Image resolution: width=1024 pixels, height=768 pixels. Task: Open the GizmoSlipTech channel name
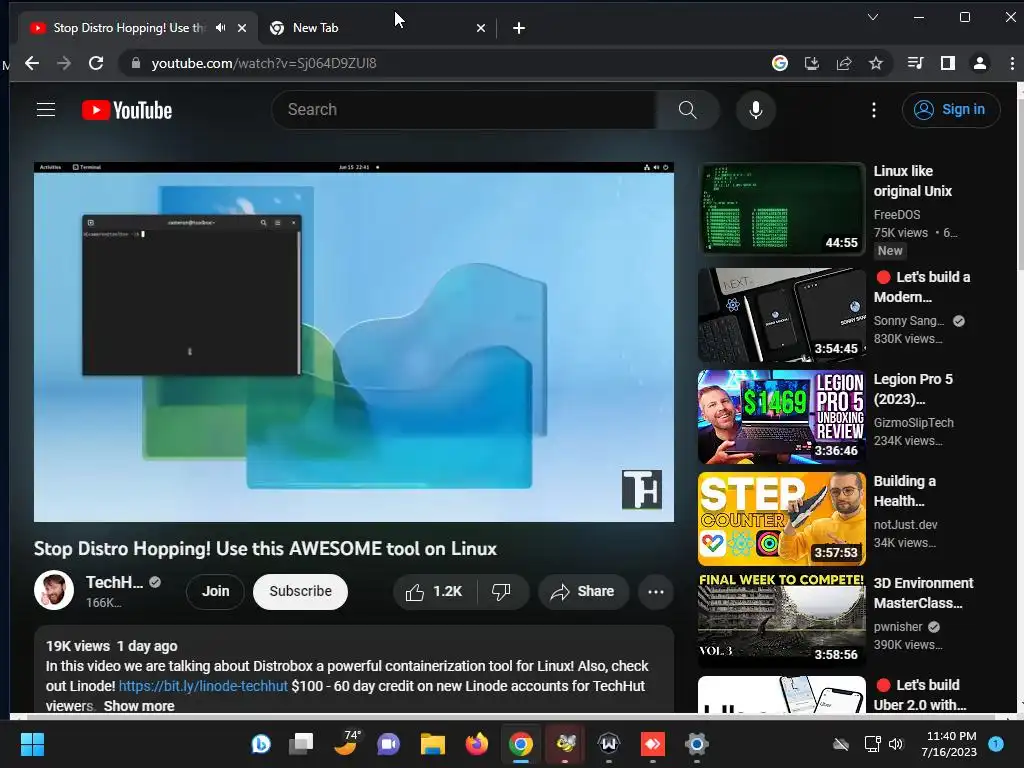point(914,423)
